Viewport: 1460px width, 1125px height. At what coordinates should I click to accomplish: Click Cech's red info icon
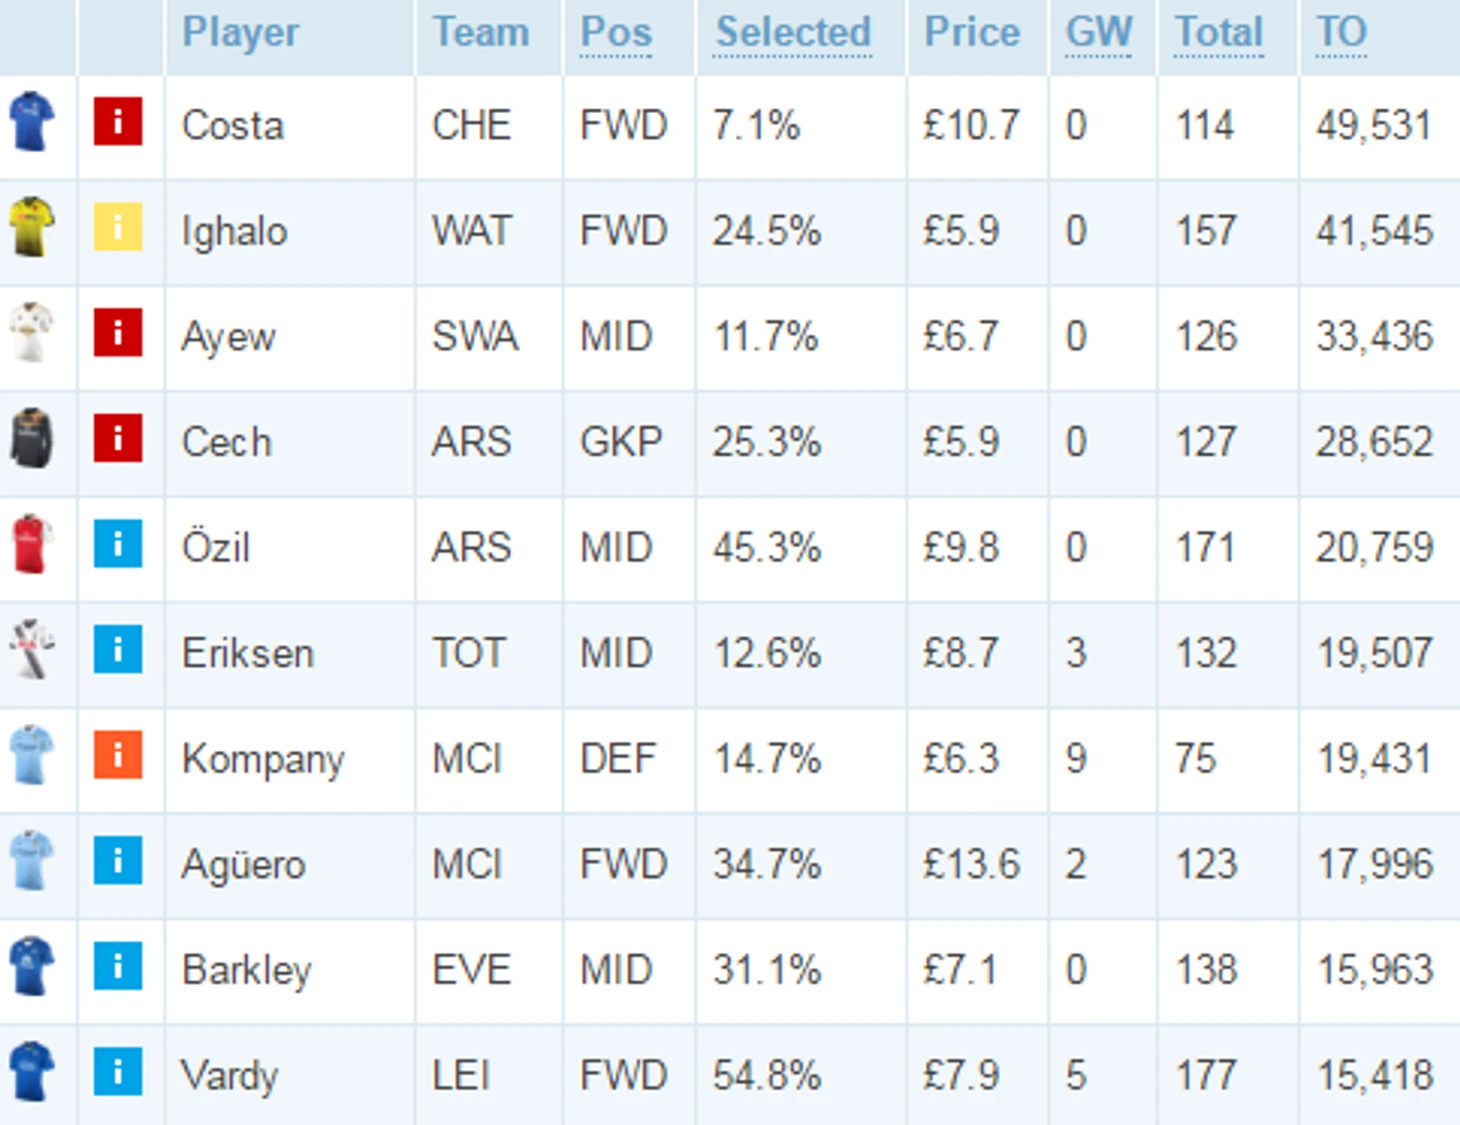[x=118, y=438]
